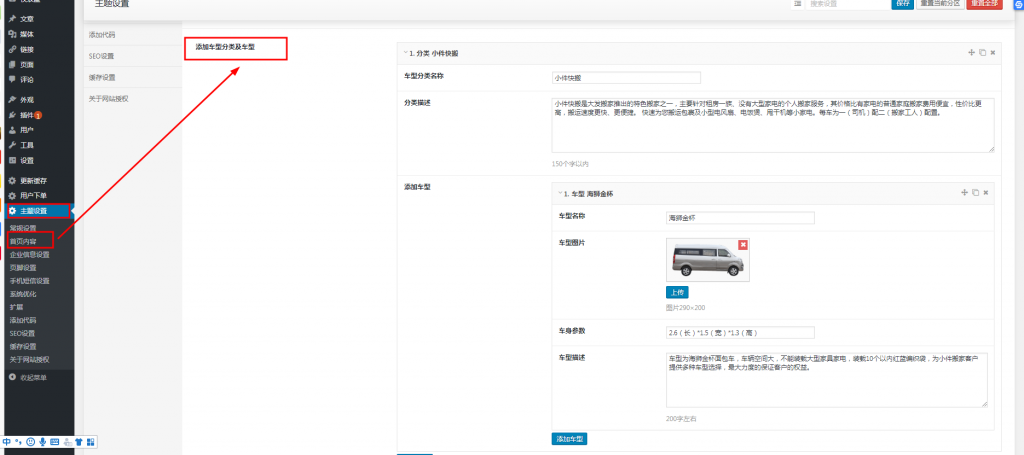Click the 插件 plug icon

pos(12,115)
